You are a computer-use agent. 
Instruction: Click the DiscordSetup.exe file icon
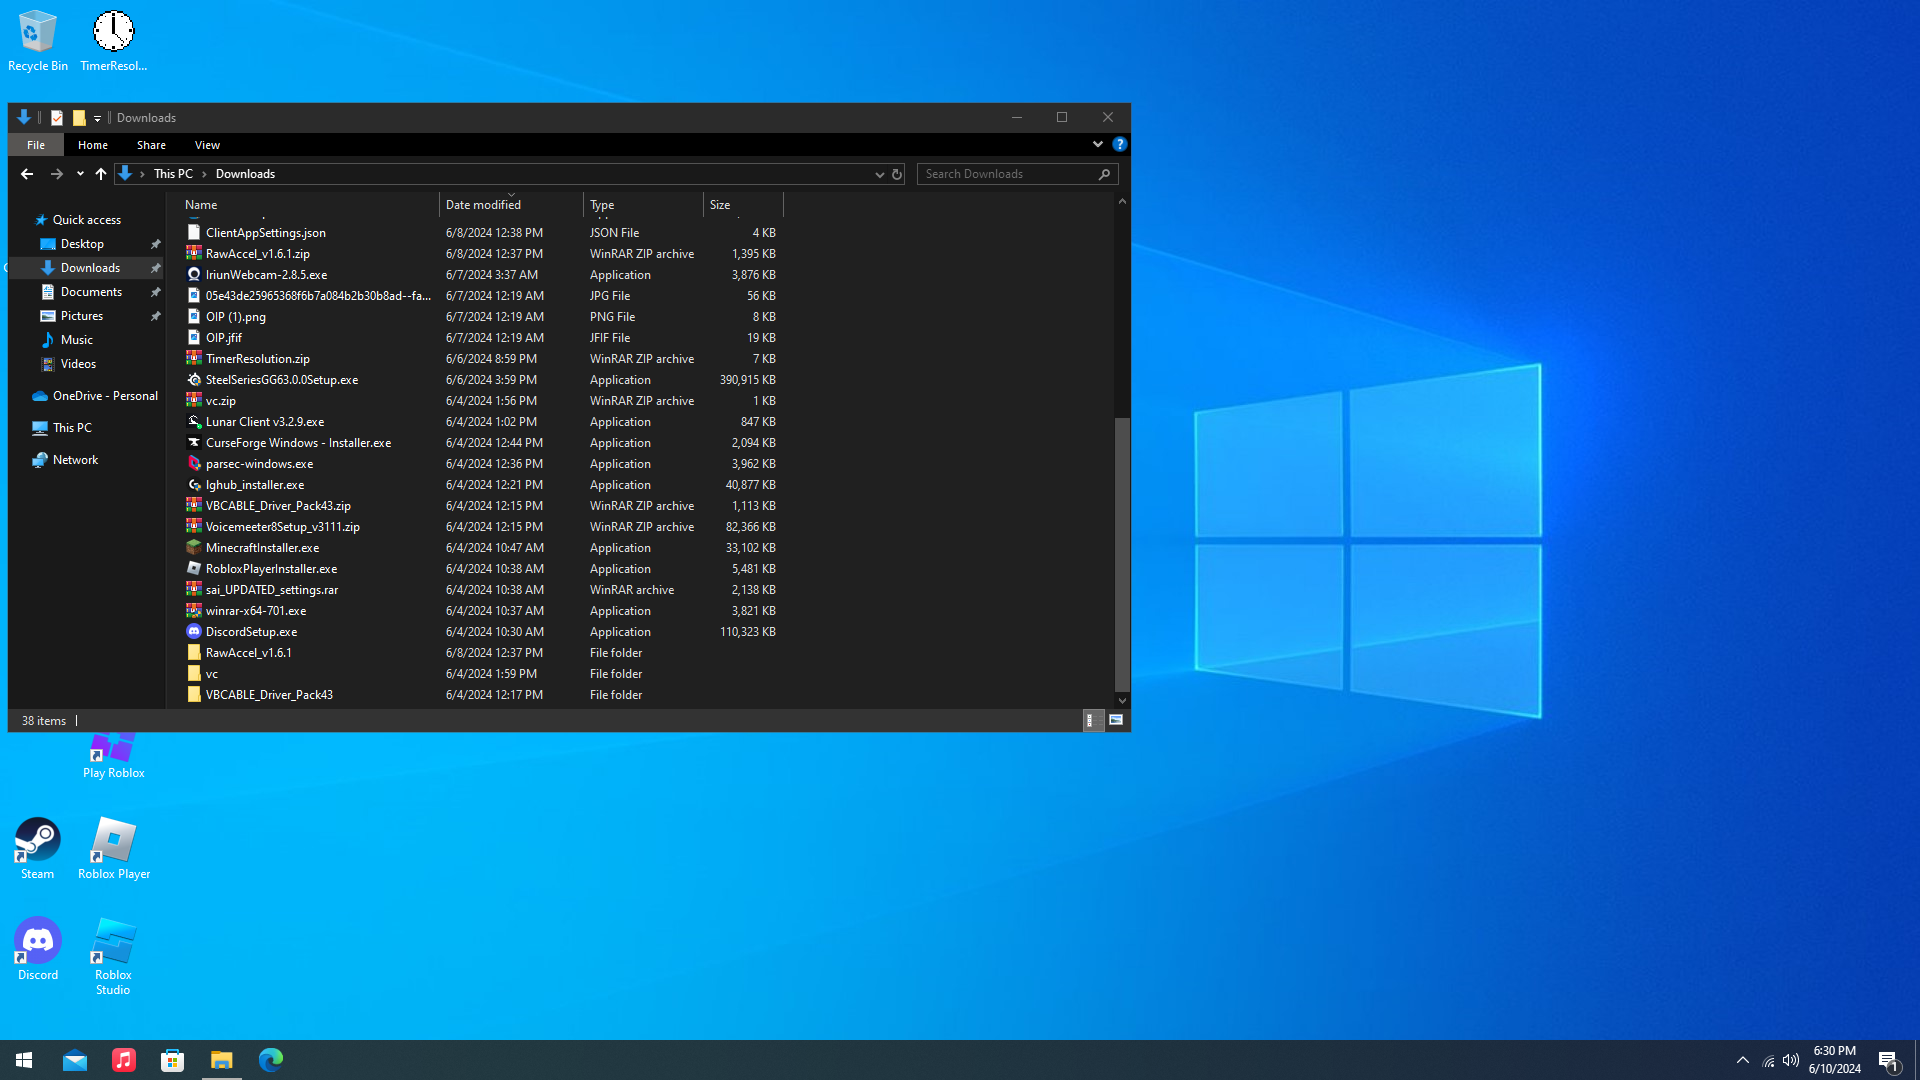point(194,632)
